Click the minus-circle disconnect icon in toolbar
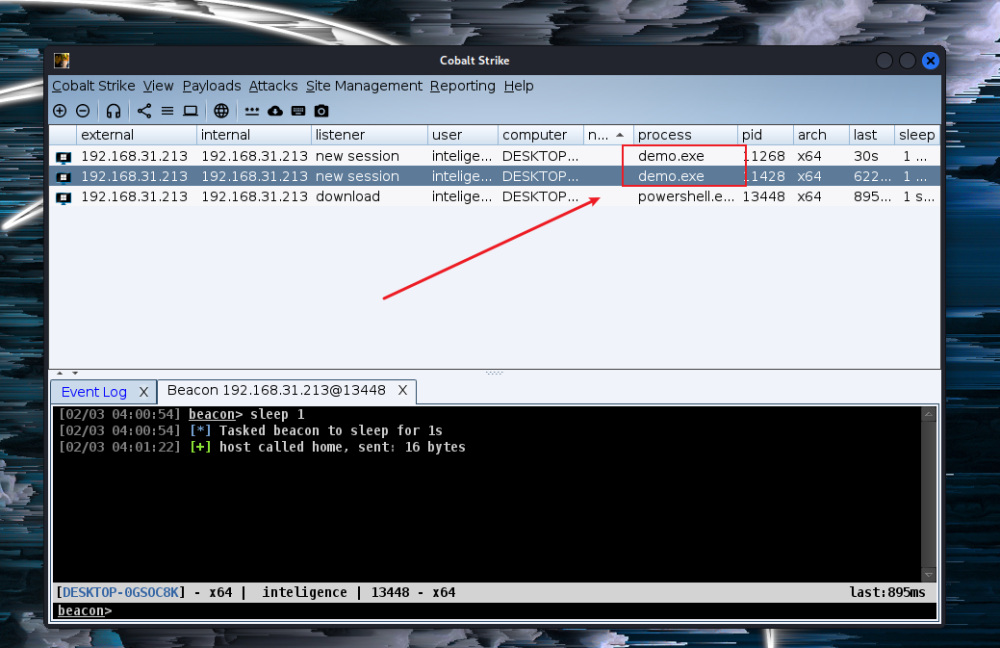Image resolution: width=1000 pixels, height=648 pixels. pos(83,111)
